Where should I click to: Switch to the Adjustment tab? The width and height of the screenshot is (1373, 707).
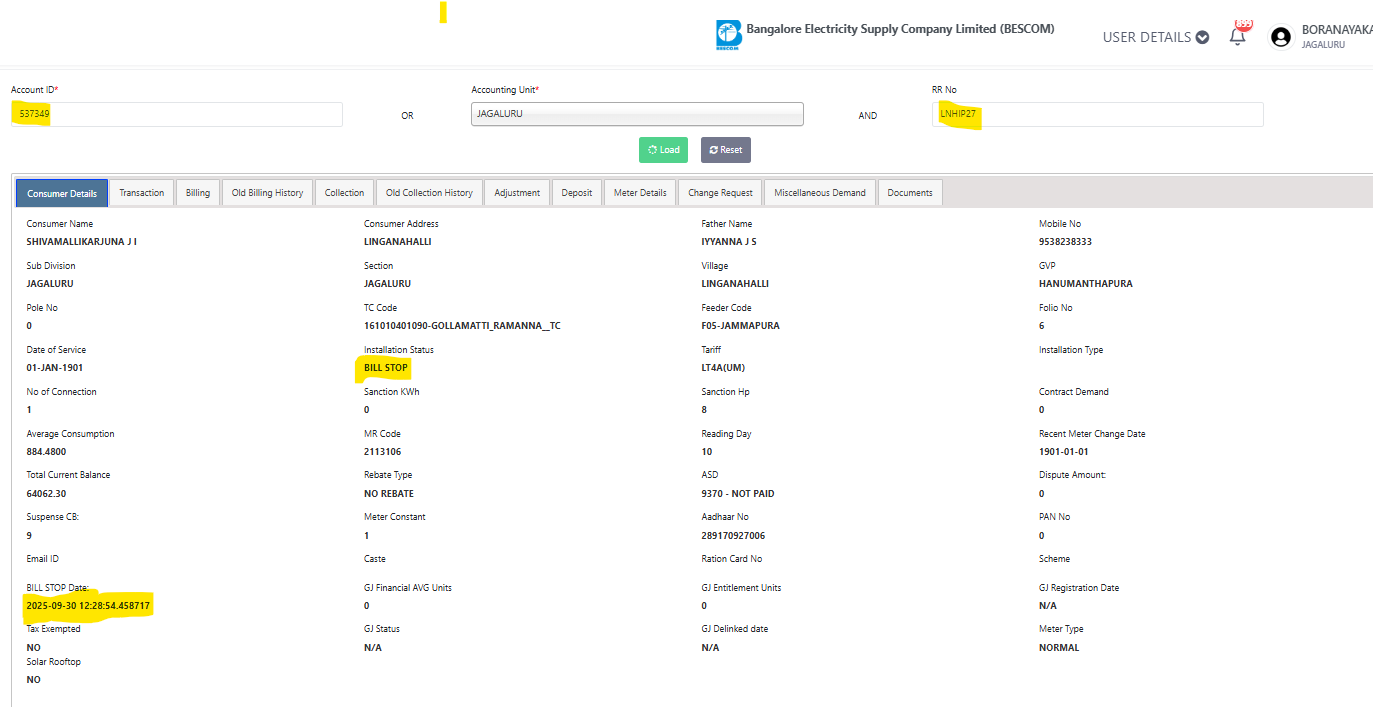pos(517,193)
